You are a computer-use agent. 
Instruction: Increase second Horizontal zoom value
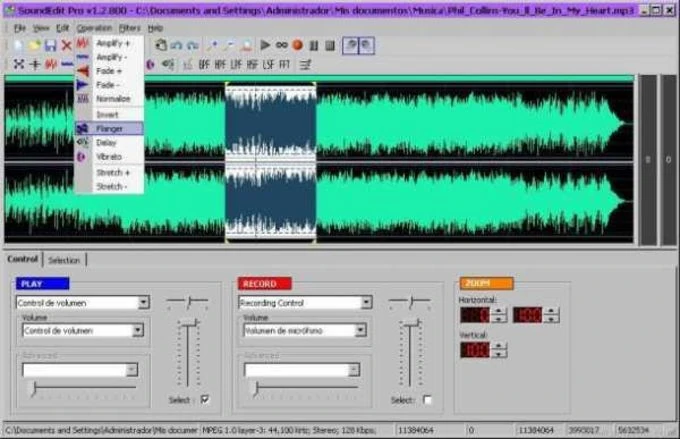coord(551,311)
